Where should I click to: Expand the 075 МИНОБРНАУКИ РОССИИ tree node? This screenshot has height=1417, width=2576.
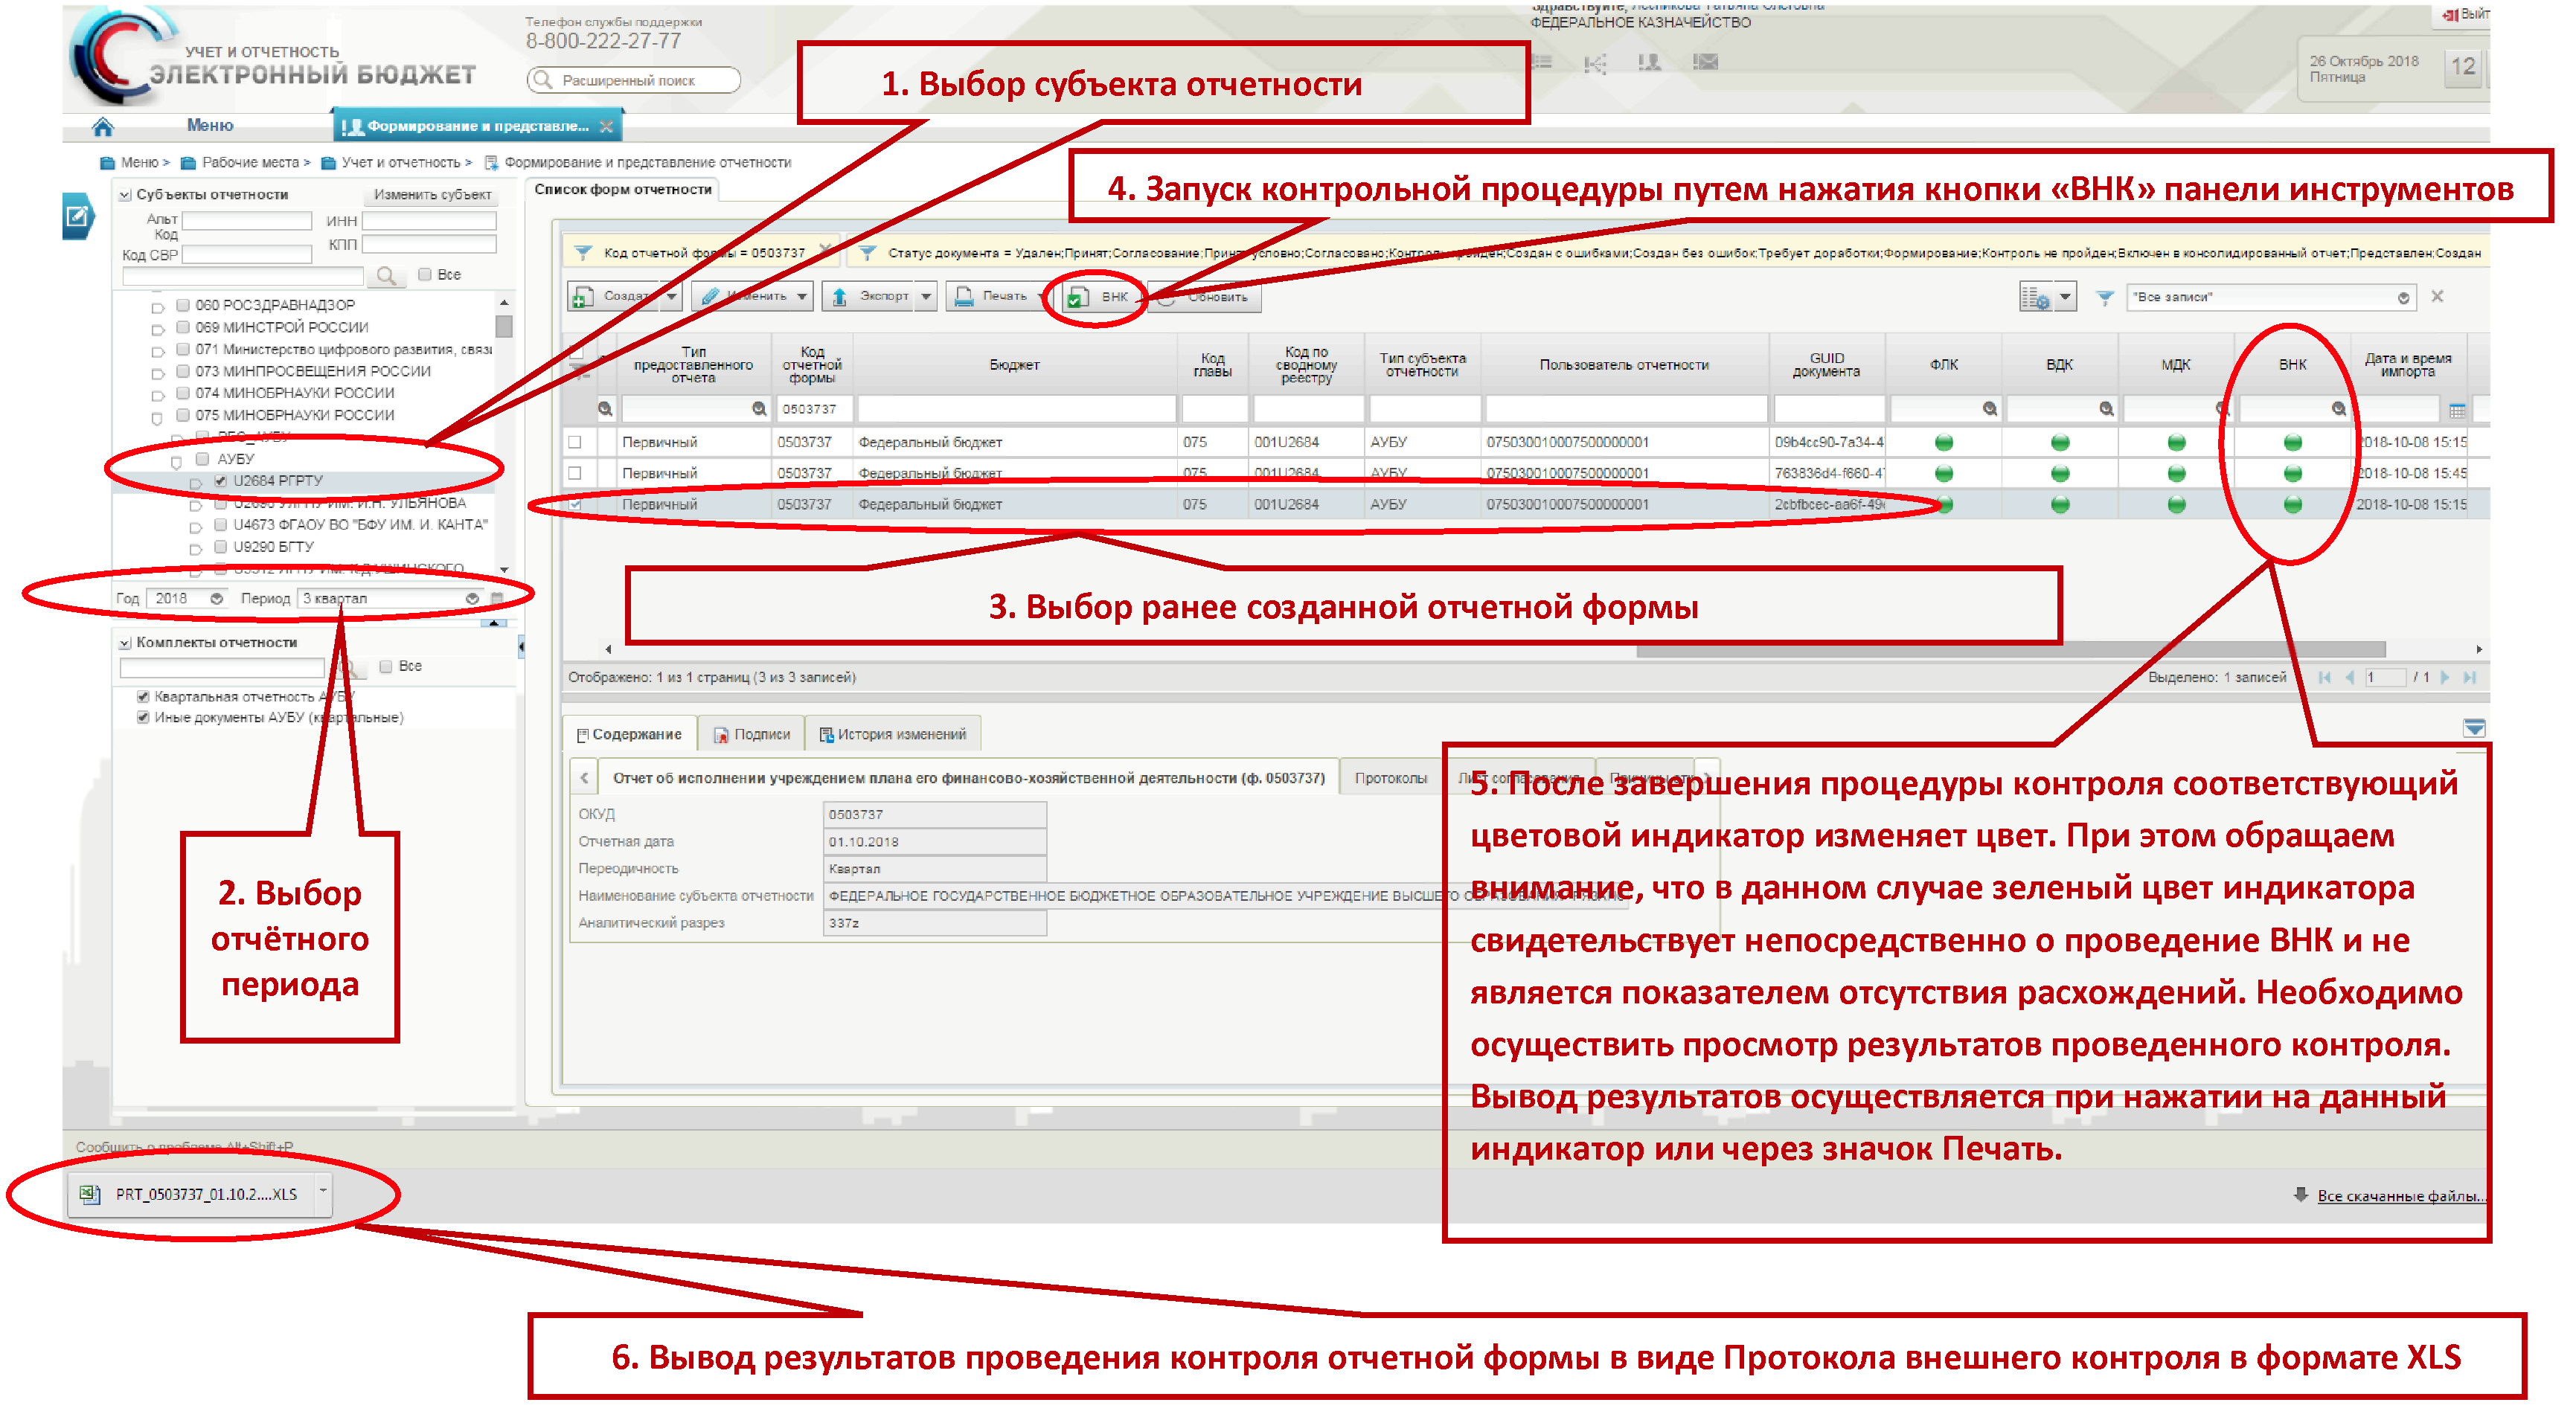tap(157, 418)
